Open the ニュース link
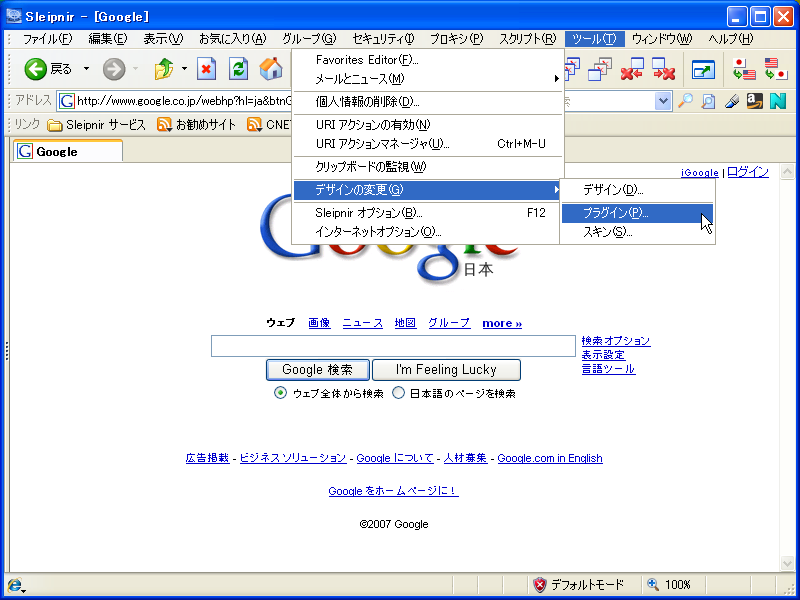Viewport: 800px width, 600px height. pos(363,323)
